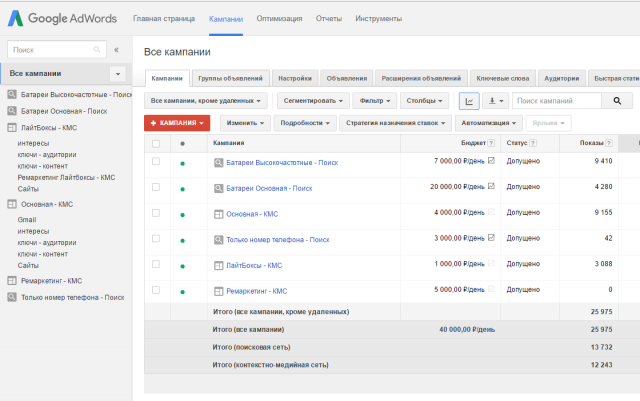640x401 pixels.
Task: Open the Главная страница menu
Action: [x=164, y=19]
